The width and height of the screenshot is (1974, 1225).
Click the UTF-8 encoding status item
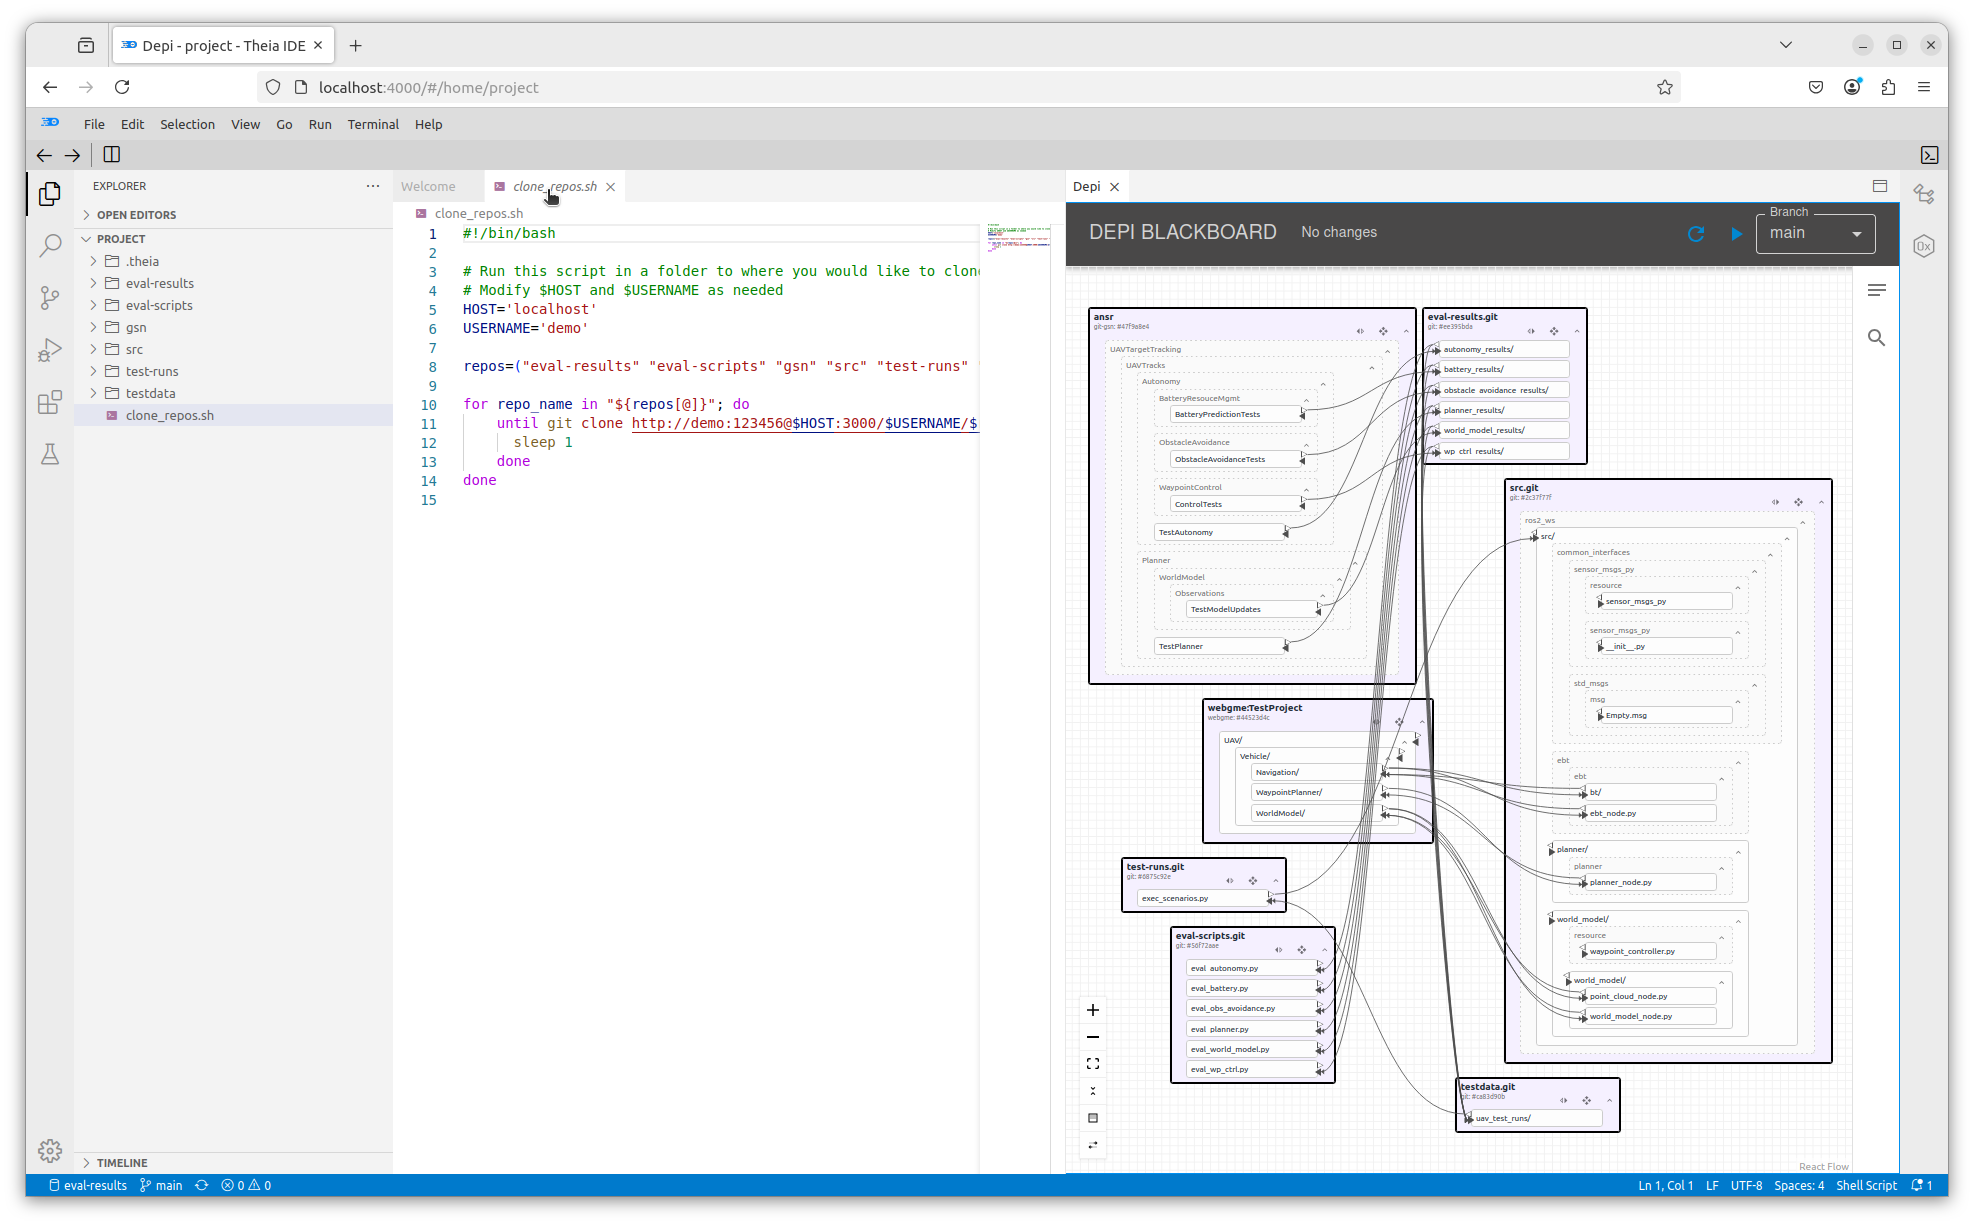pos(1746,1185)
